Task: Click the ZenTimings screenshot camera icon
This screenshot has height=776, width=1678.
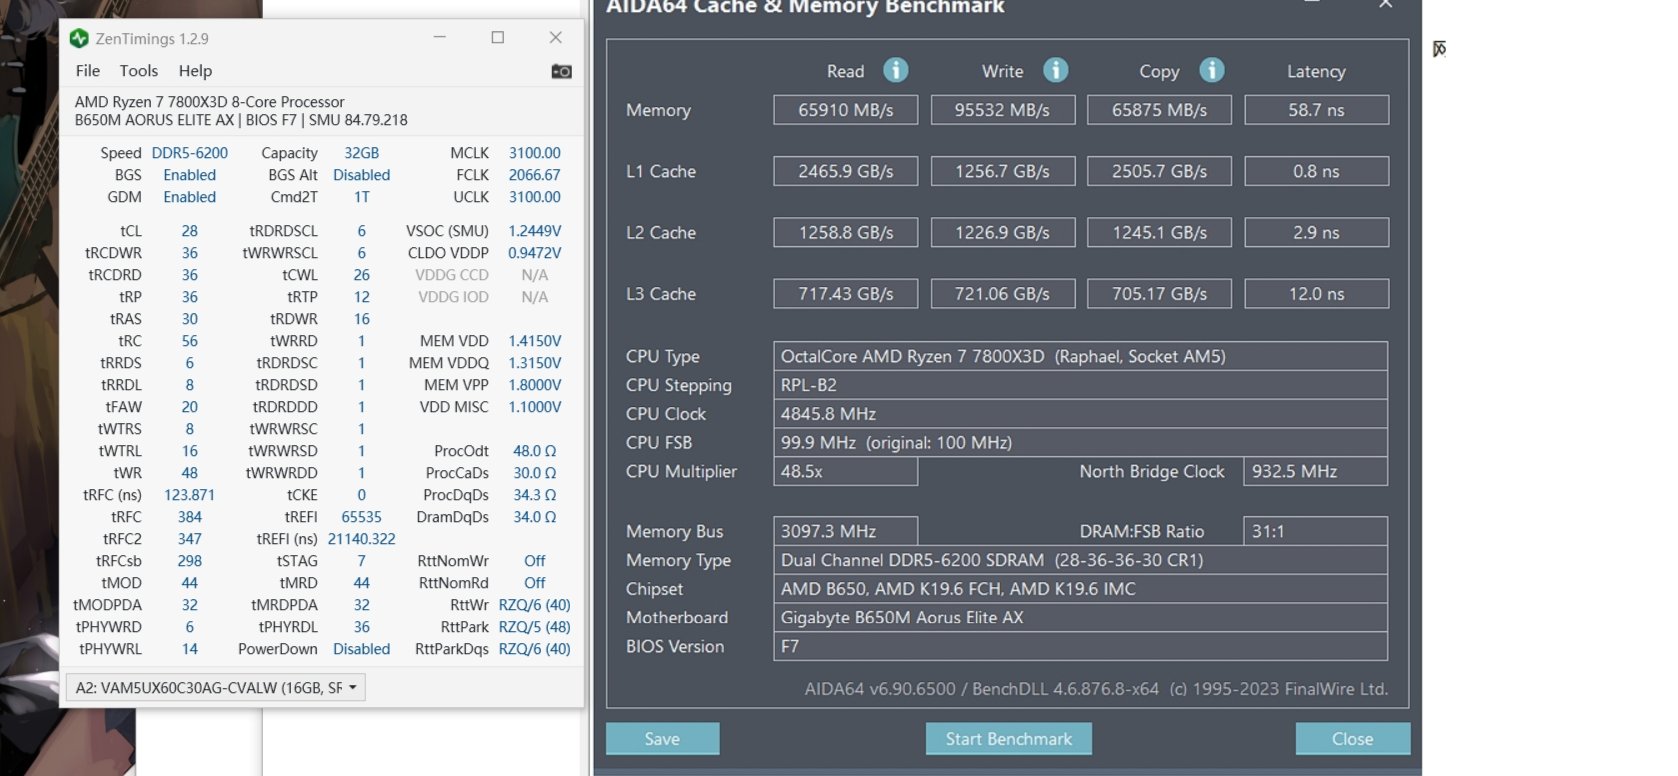Action: pos(561,71)
